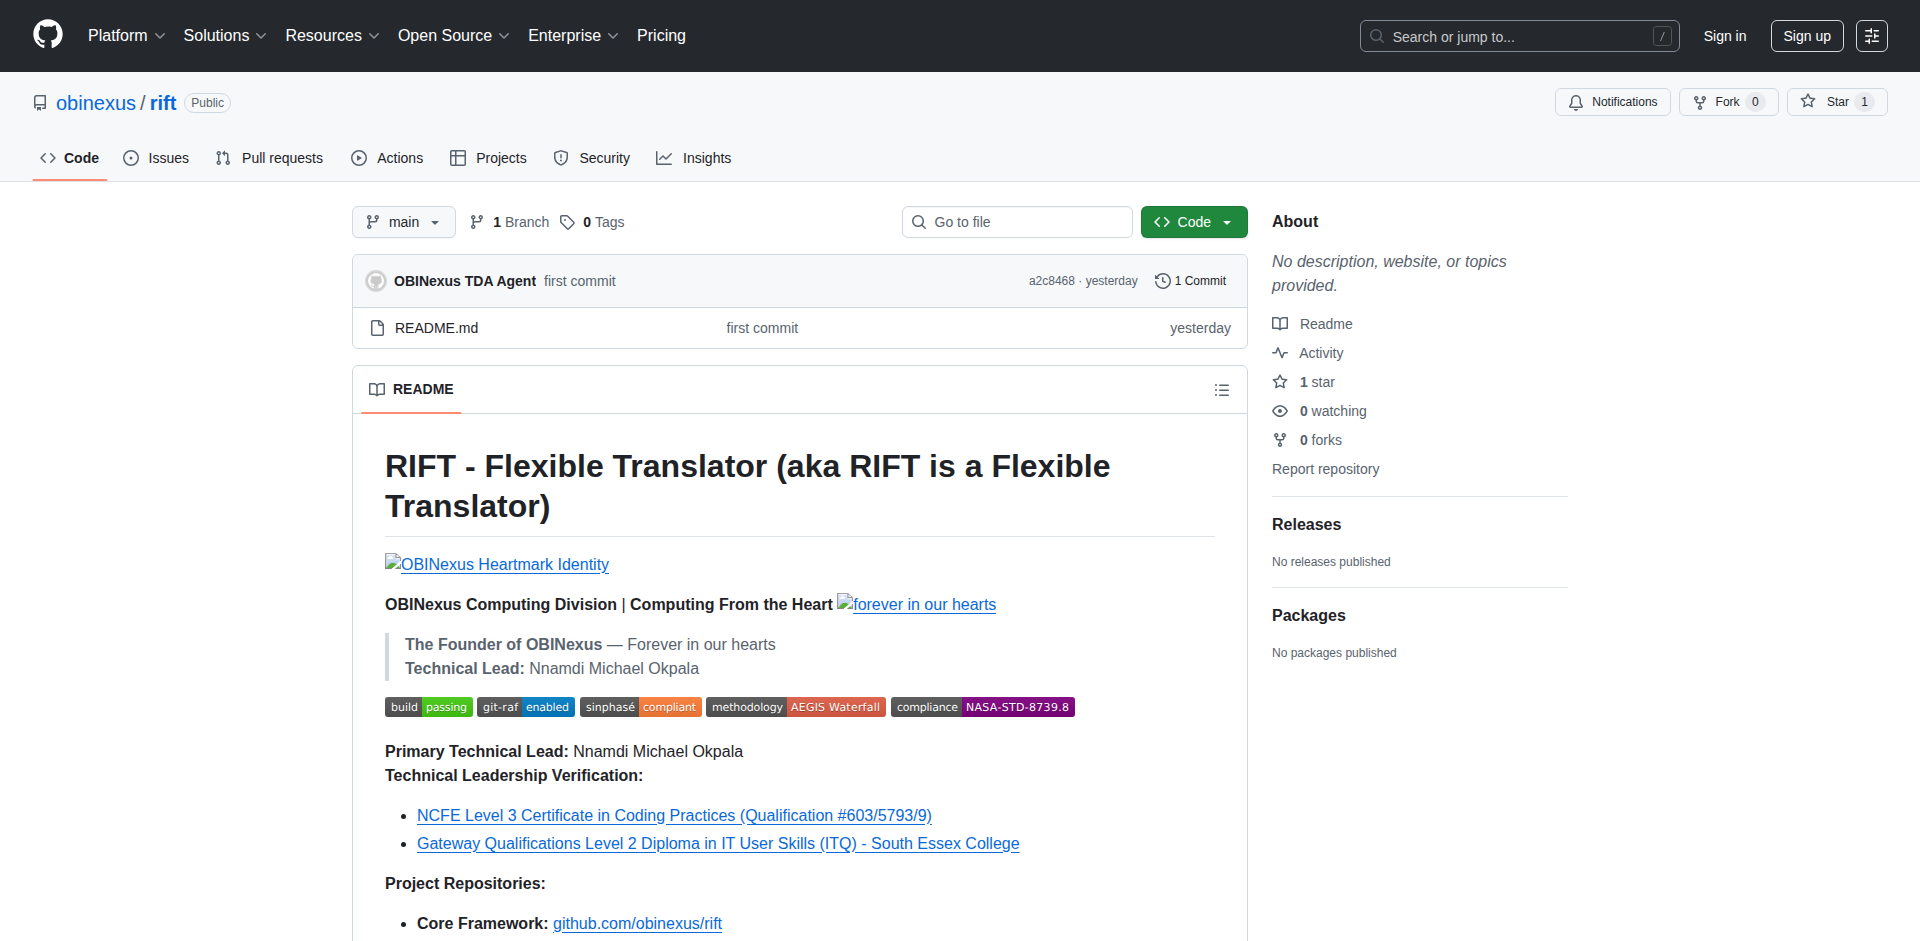Image resolution: width=1920 pixels, height=941 pixels.
Task: Click the GitHub octocat logo
Action: [x=48, y=35]
